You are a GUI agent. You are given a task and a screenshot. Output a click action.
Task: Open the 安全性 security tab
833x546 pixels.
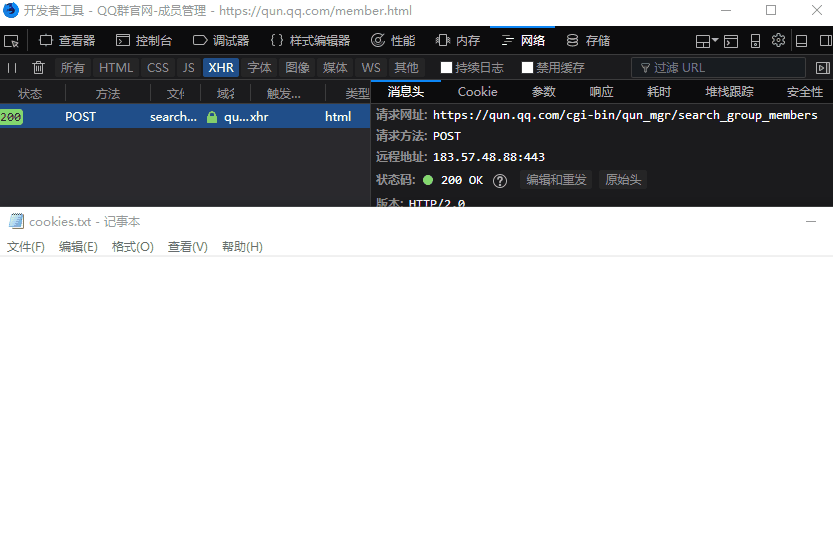coord(805,92)
